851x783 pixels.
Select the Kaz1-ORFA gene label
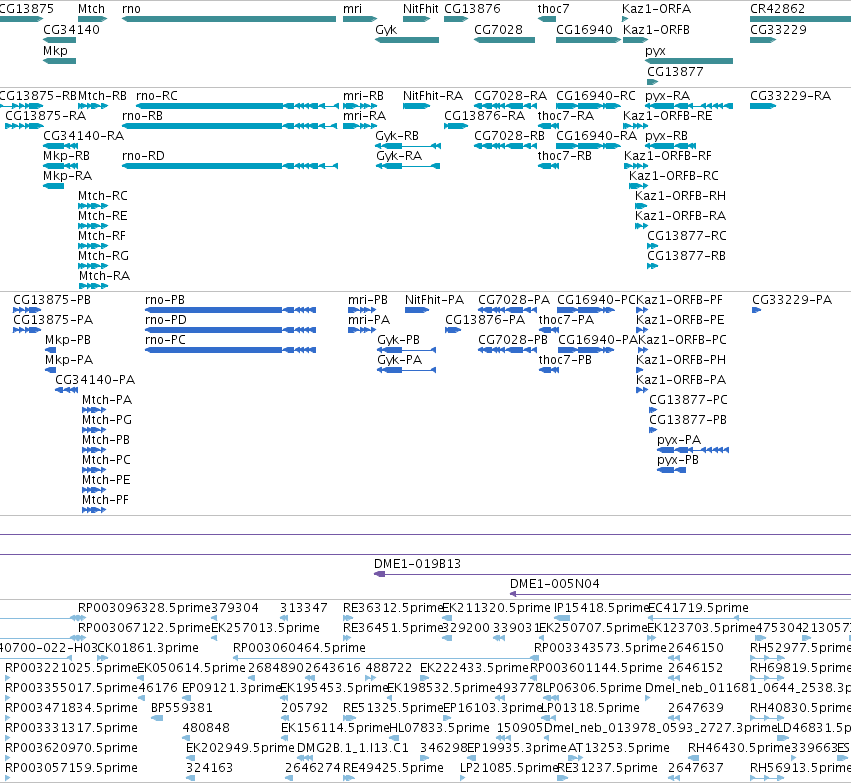[657, 9]
